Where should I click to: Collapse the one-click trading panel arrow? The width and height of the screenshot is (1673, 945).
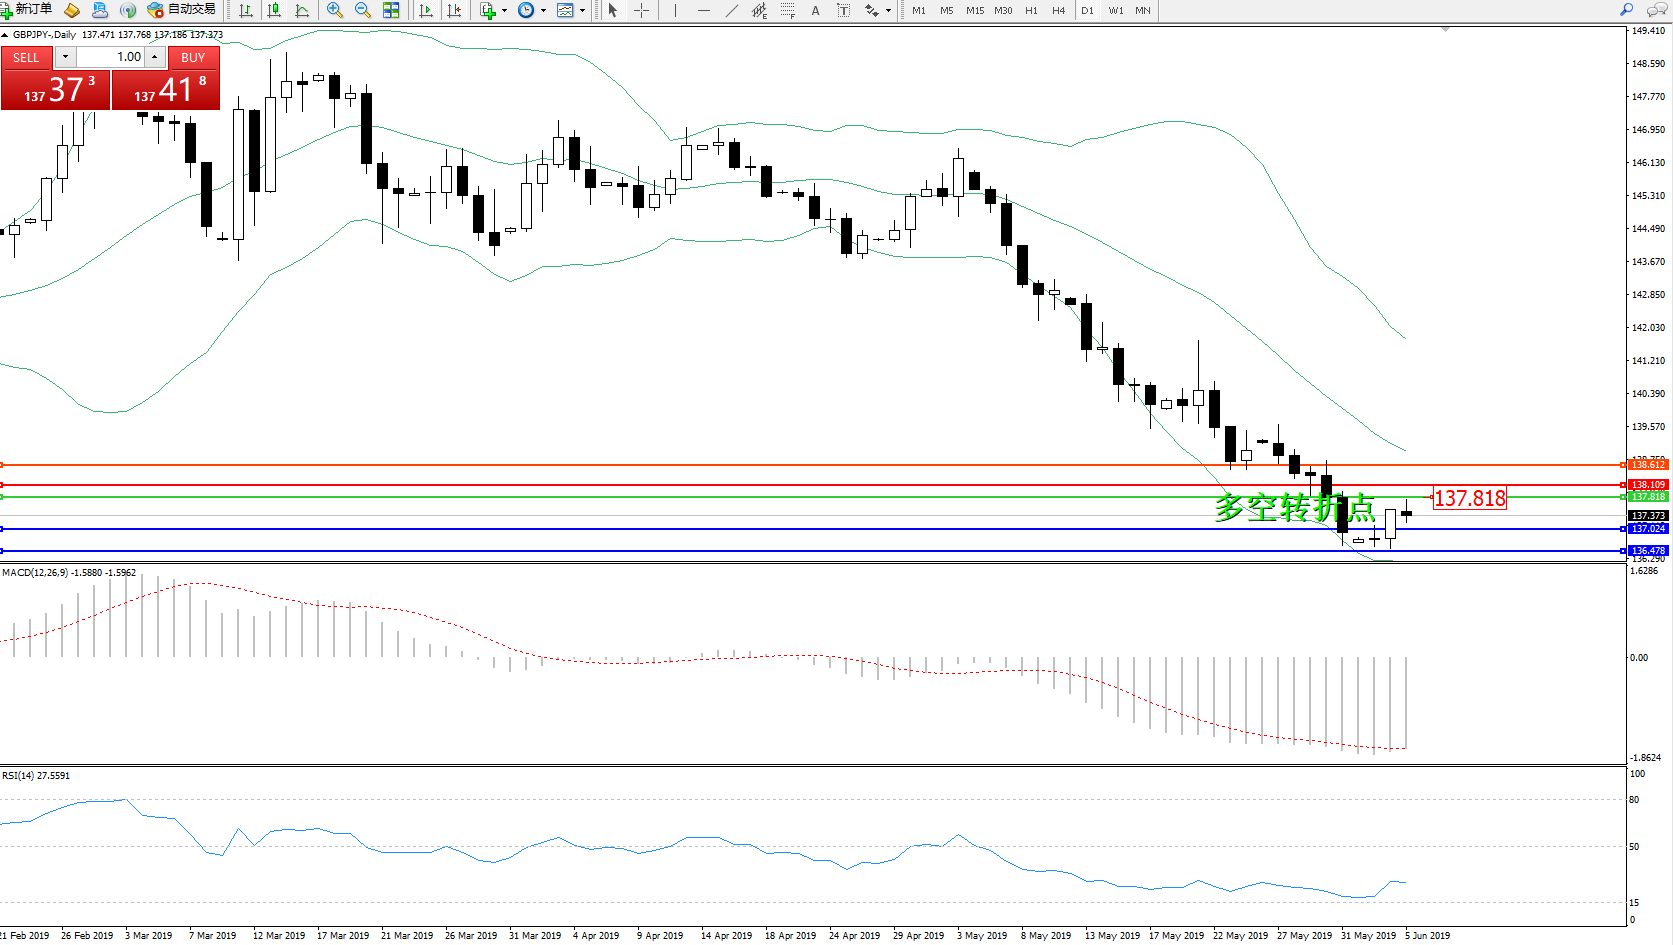point(5,35)
